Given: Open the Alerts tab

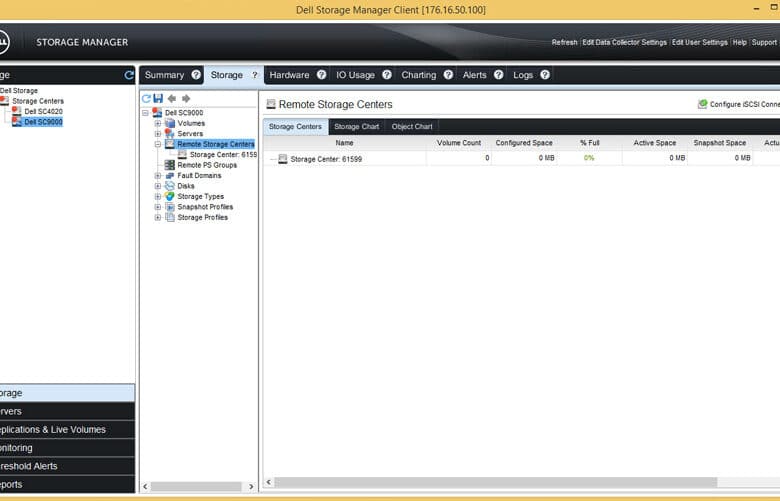Looking at the screenshot, I should [x=474, y=75].
